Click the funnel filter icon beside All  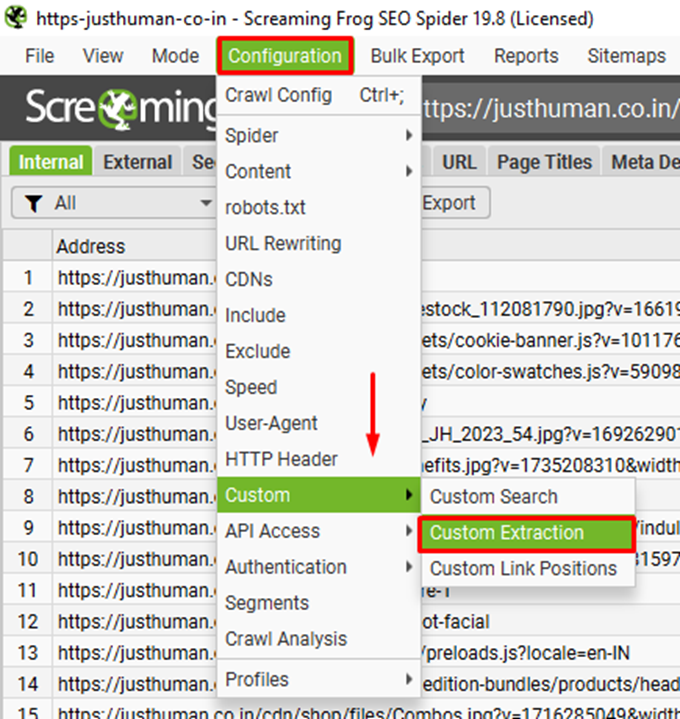click(x=33, y=203)
